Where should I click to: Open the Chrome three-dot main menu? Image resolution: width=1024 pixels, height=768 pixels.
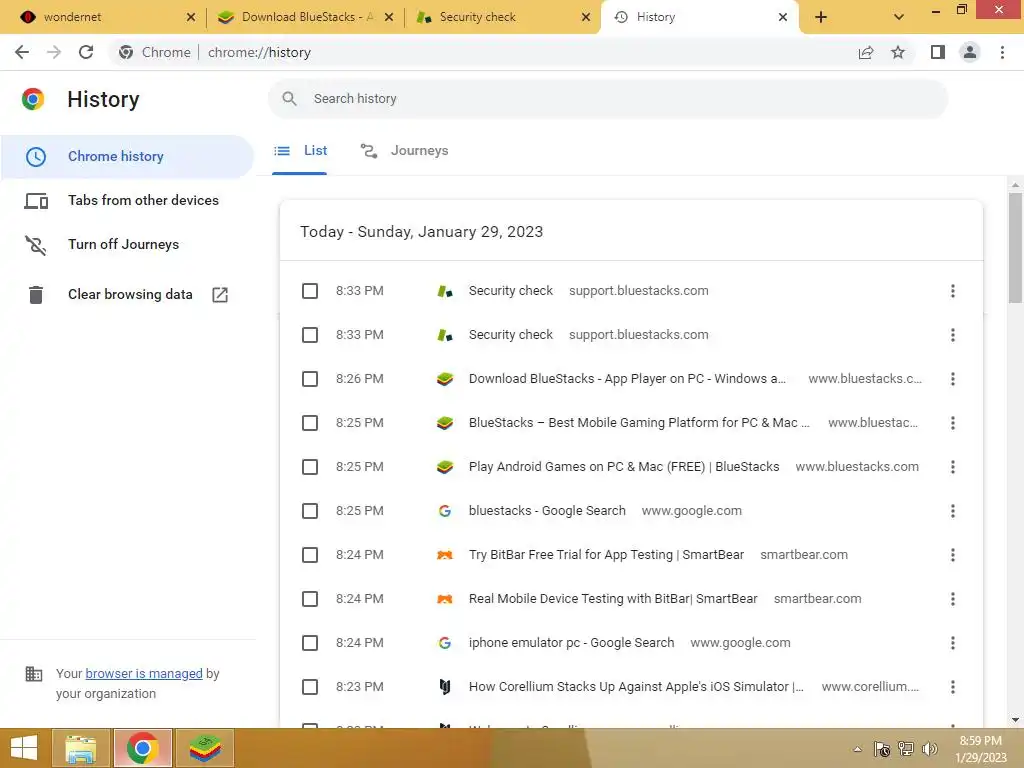point(1002,52)
